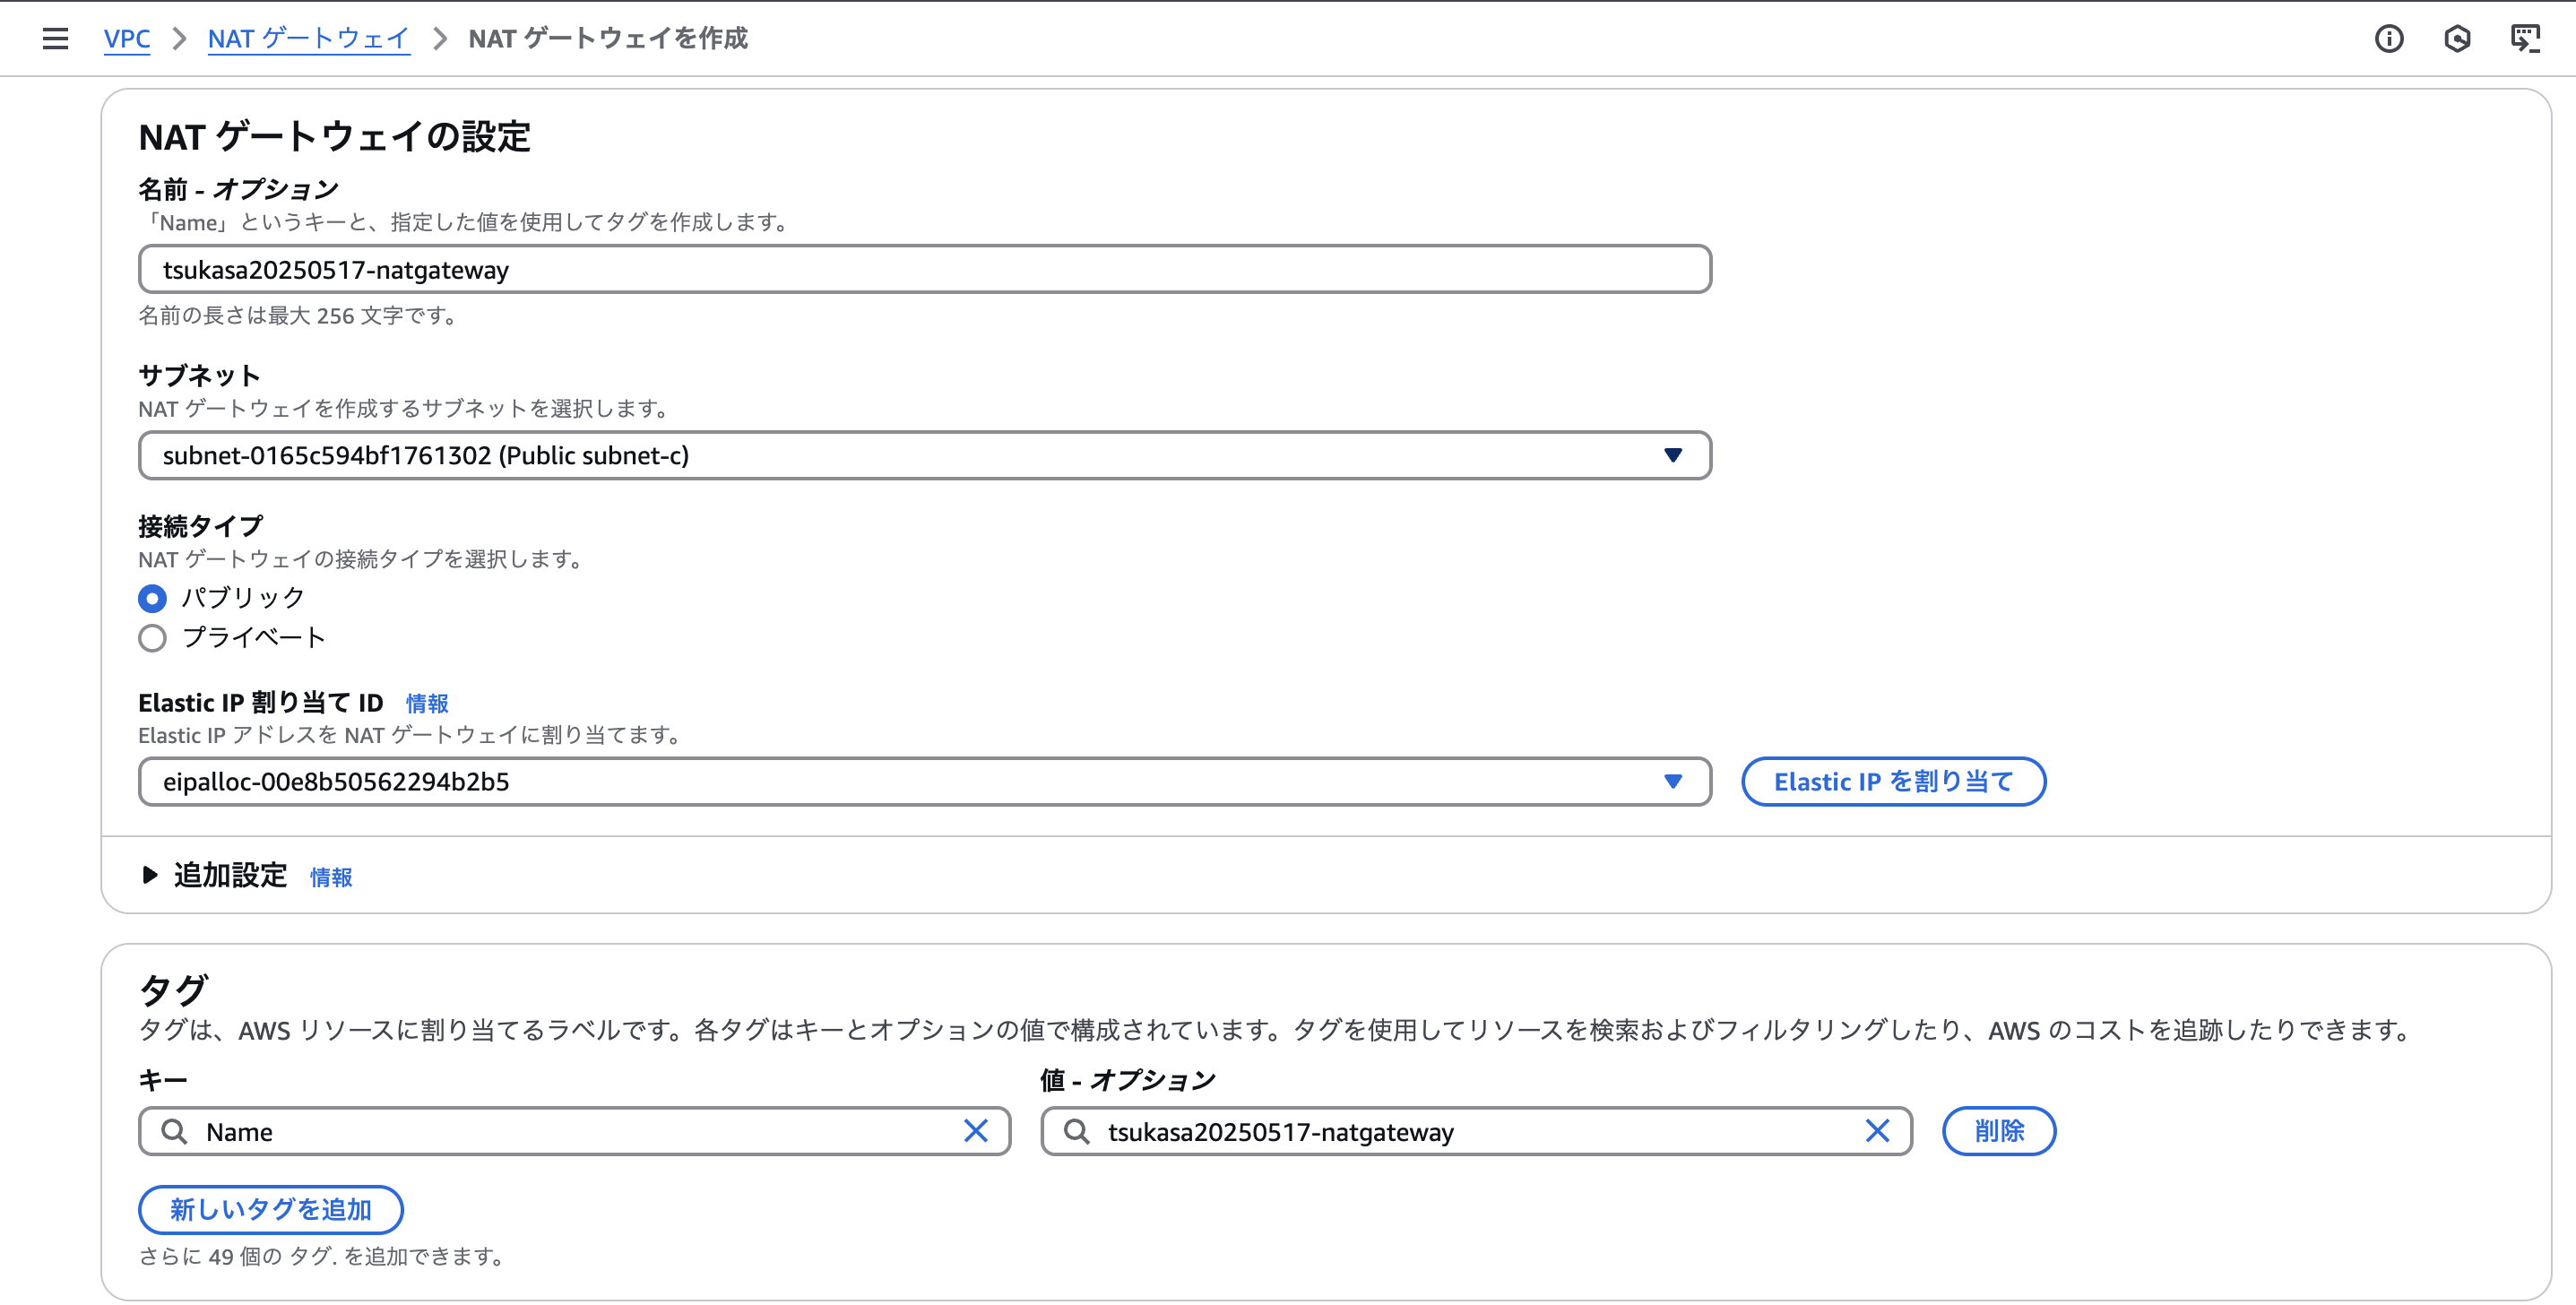Click the Elastic IP を割り当て button
Screen dimensions: 2576x1305
point(1892,782)
